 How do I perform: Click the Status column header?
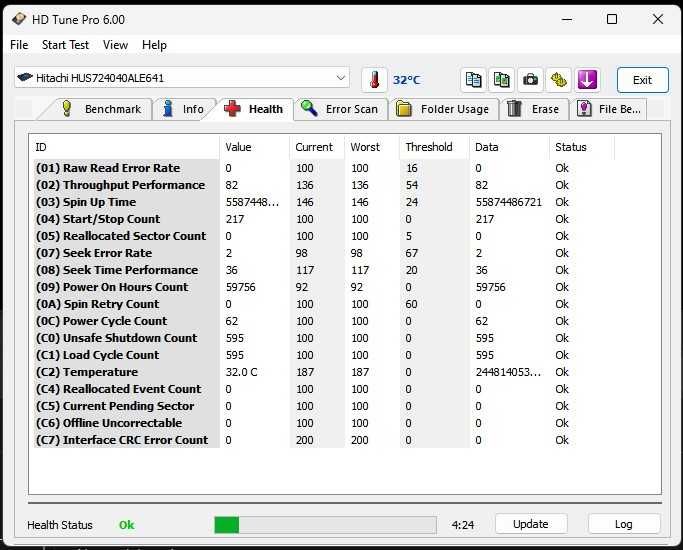(x=582, y=147)
